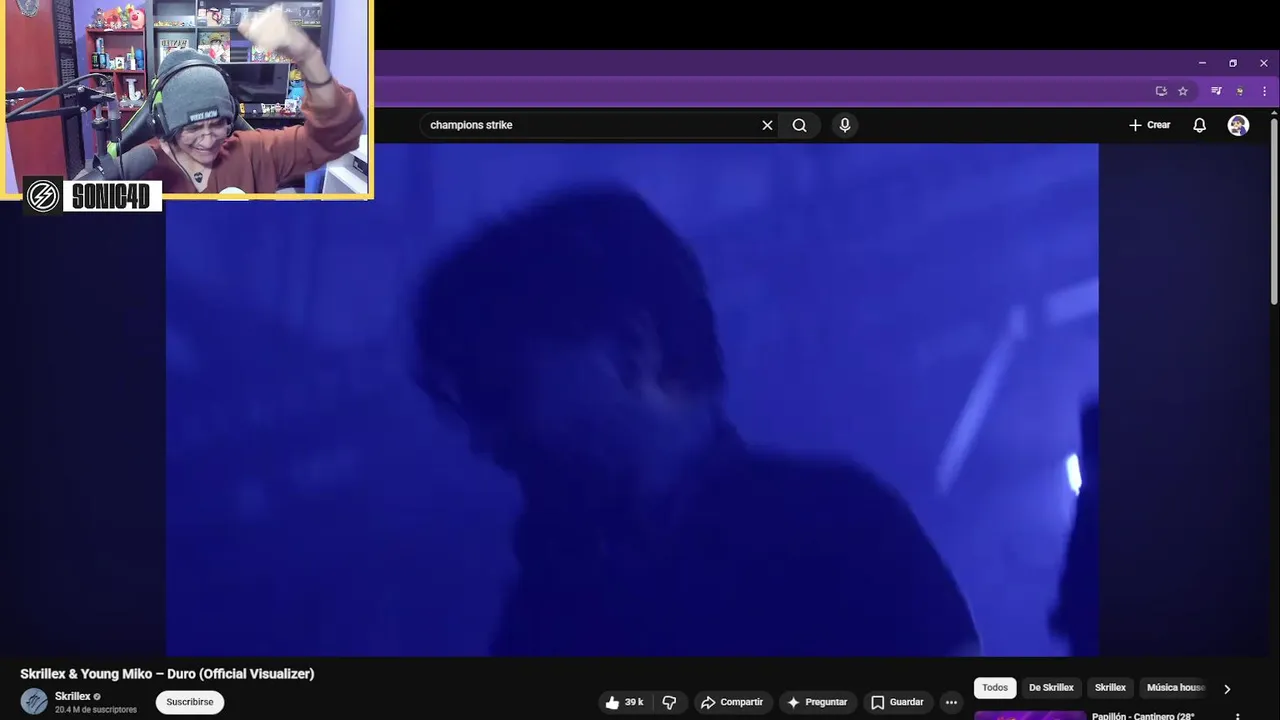Viewport: 1280px width, 720px height.
Task: Open the browser media controls icon
Action: tap(1216, 91)
